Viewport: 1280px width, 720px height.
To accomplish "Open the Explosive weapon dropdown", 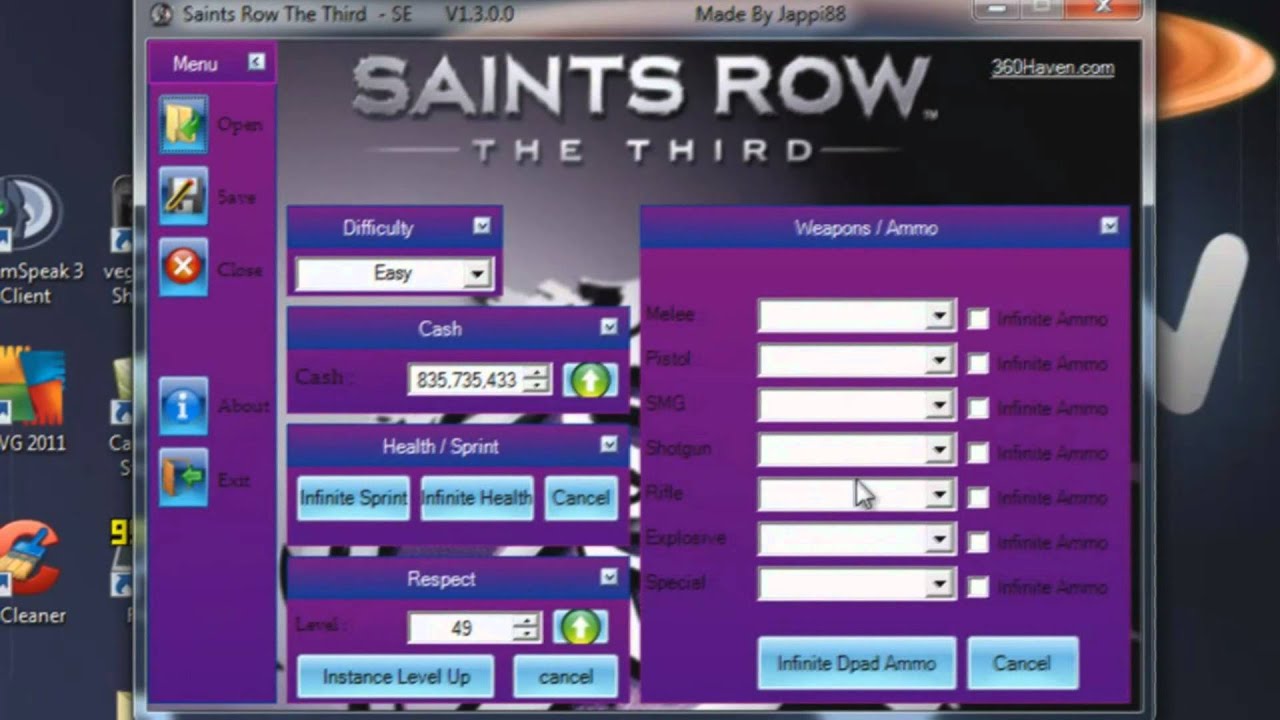I will (x=856, y=539).
